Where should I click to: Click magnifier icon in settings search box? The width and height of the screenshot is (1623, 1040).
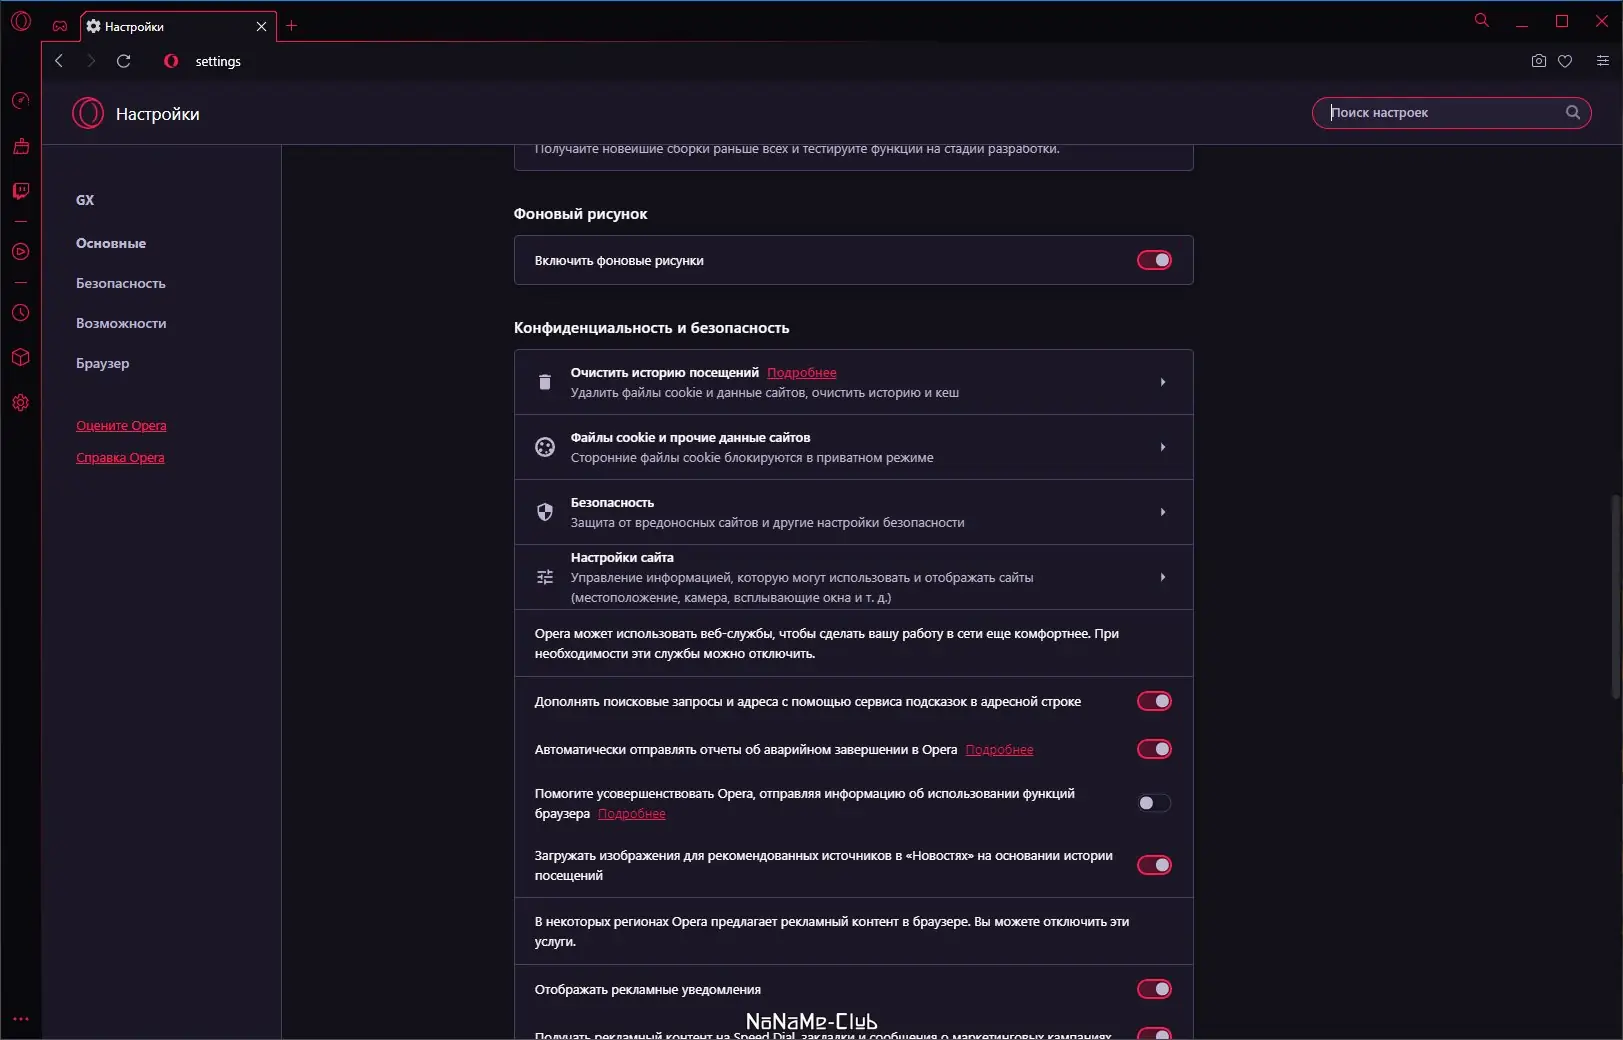coord(1573,112)
